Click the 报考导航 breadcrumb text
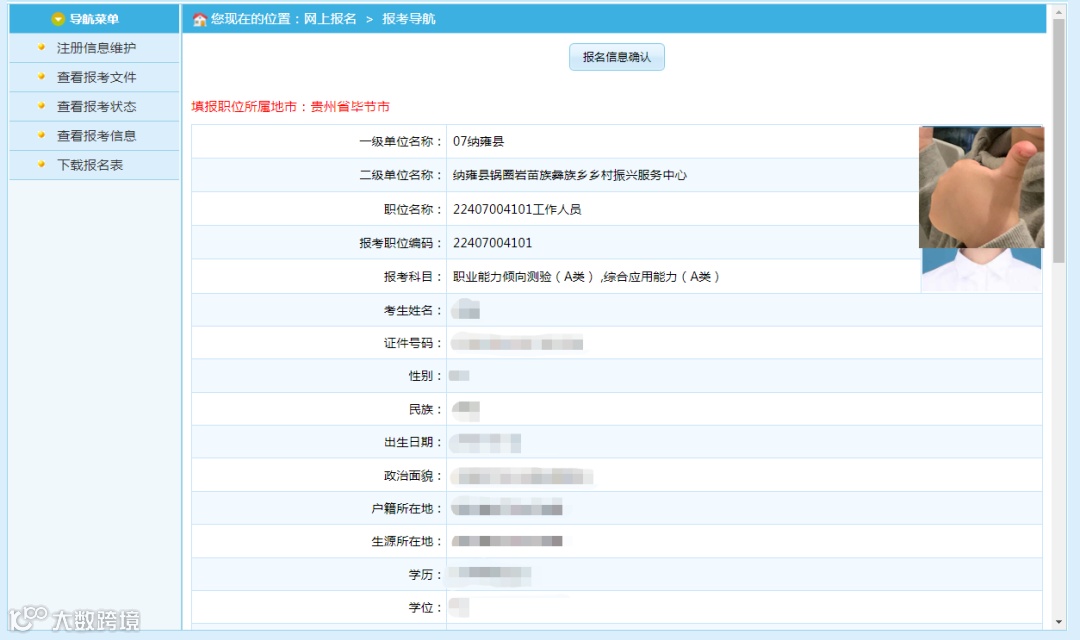 pos(408,19)
